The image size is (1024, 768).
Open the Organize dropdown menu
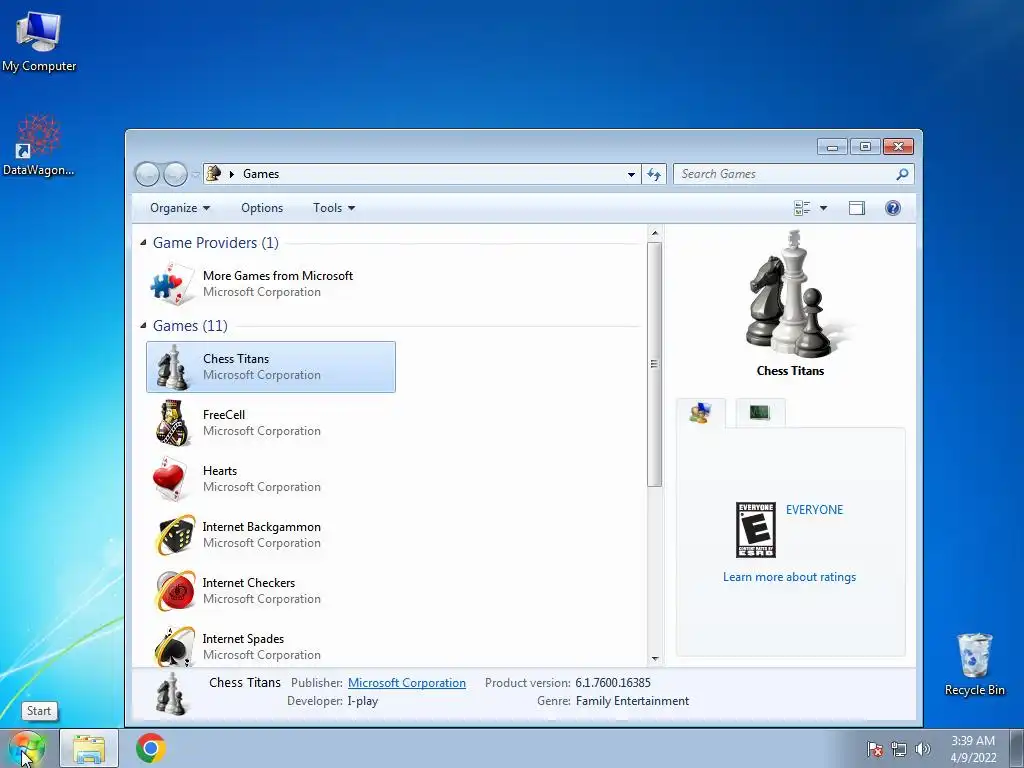180,208
